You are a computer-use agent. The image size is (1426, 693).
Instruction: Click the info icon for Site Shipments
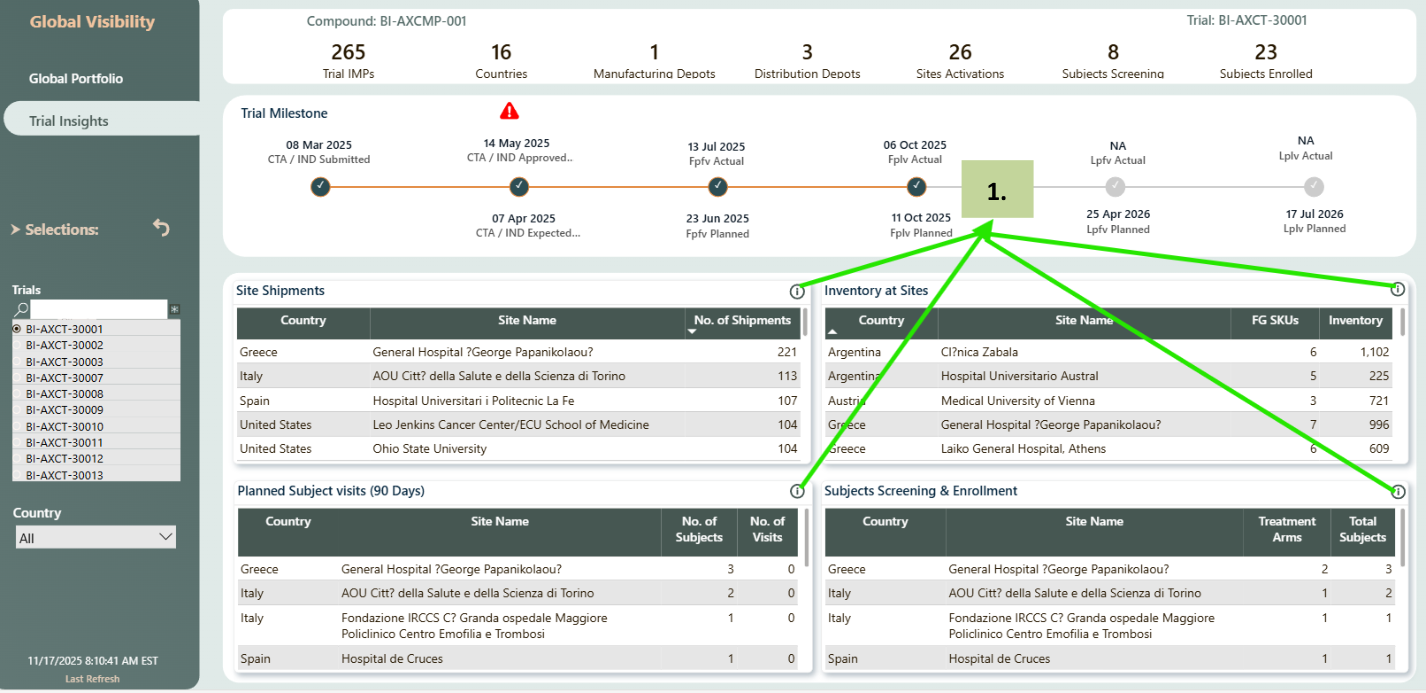pyautogui.click(x=796, y=291)
